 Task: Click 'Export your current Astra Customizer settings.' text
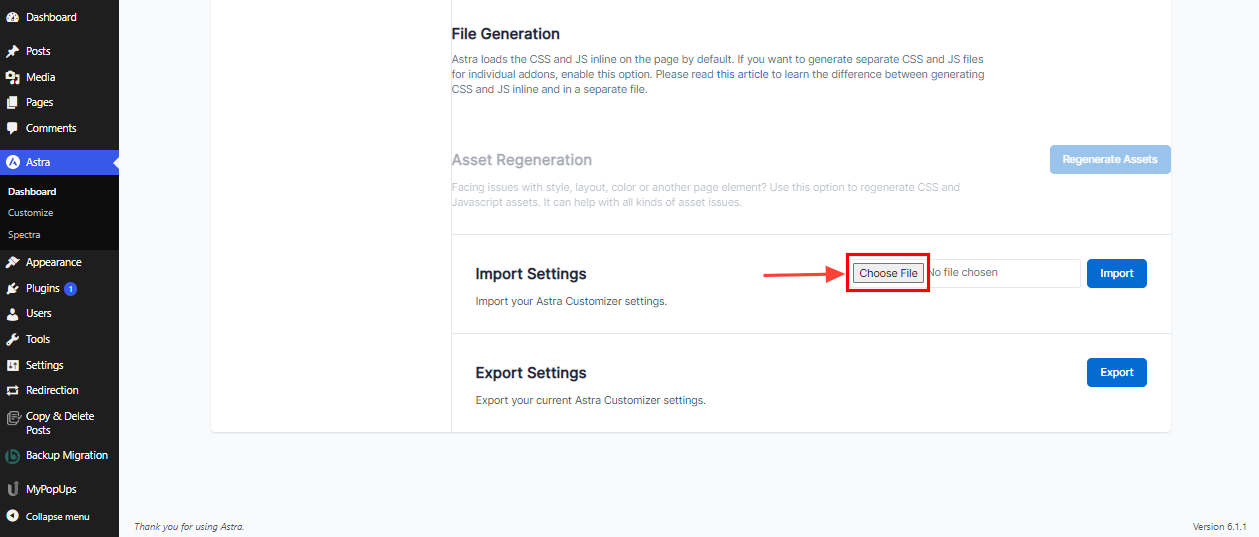pyautogui.click(x=591, y=400)
